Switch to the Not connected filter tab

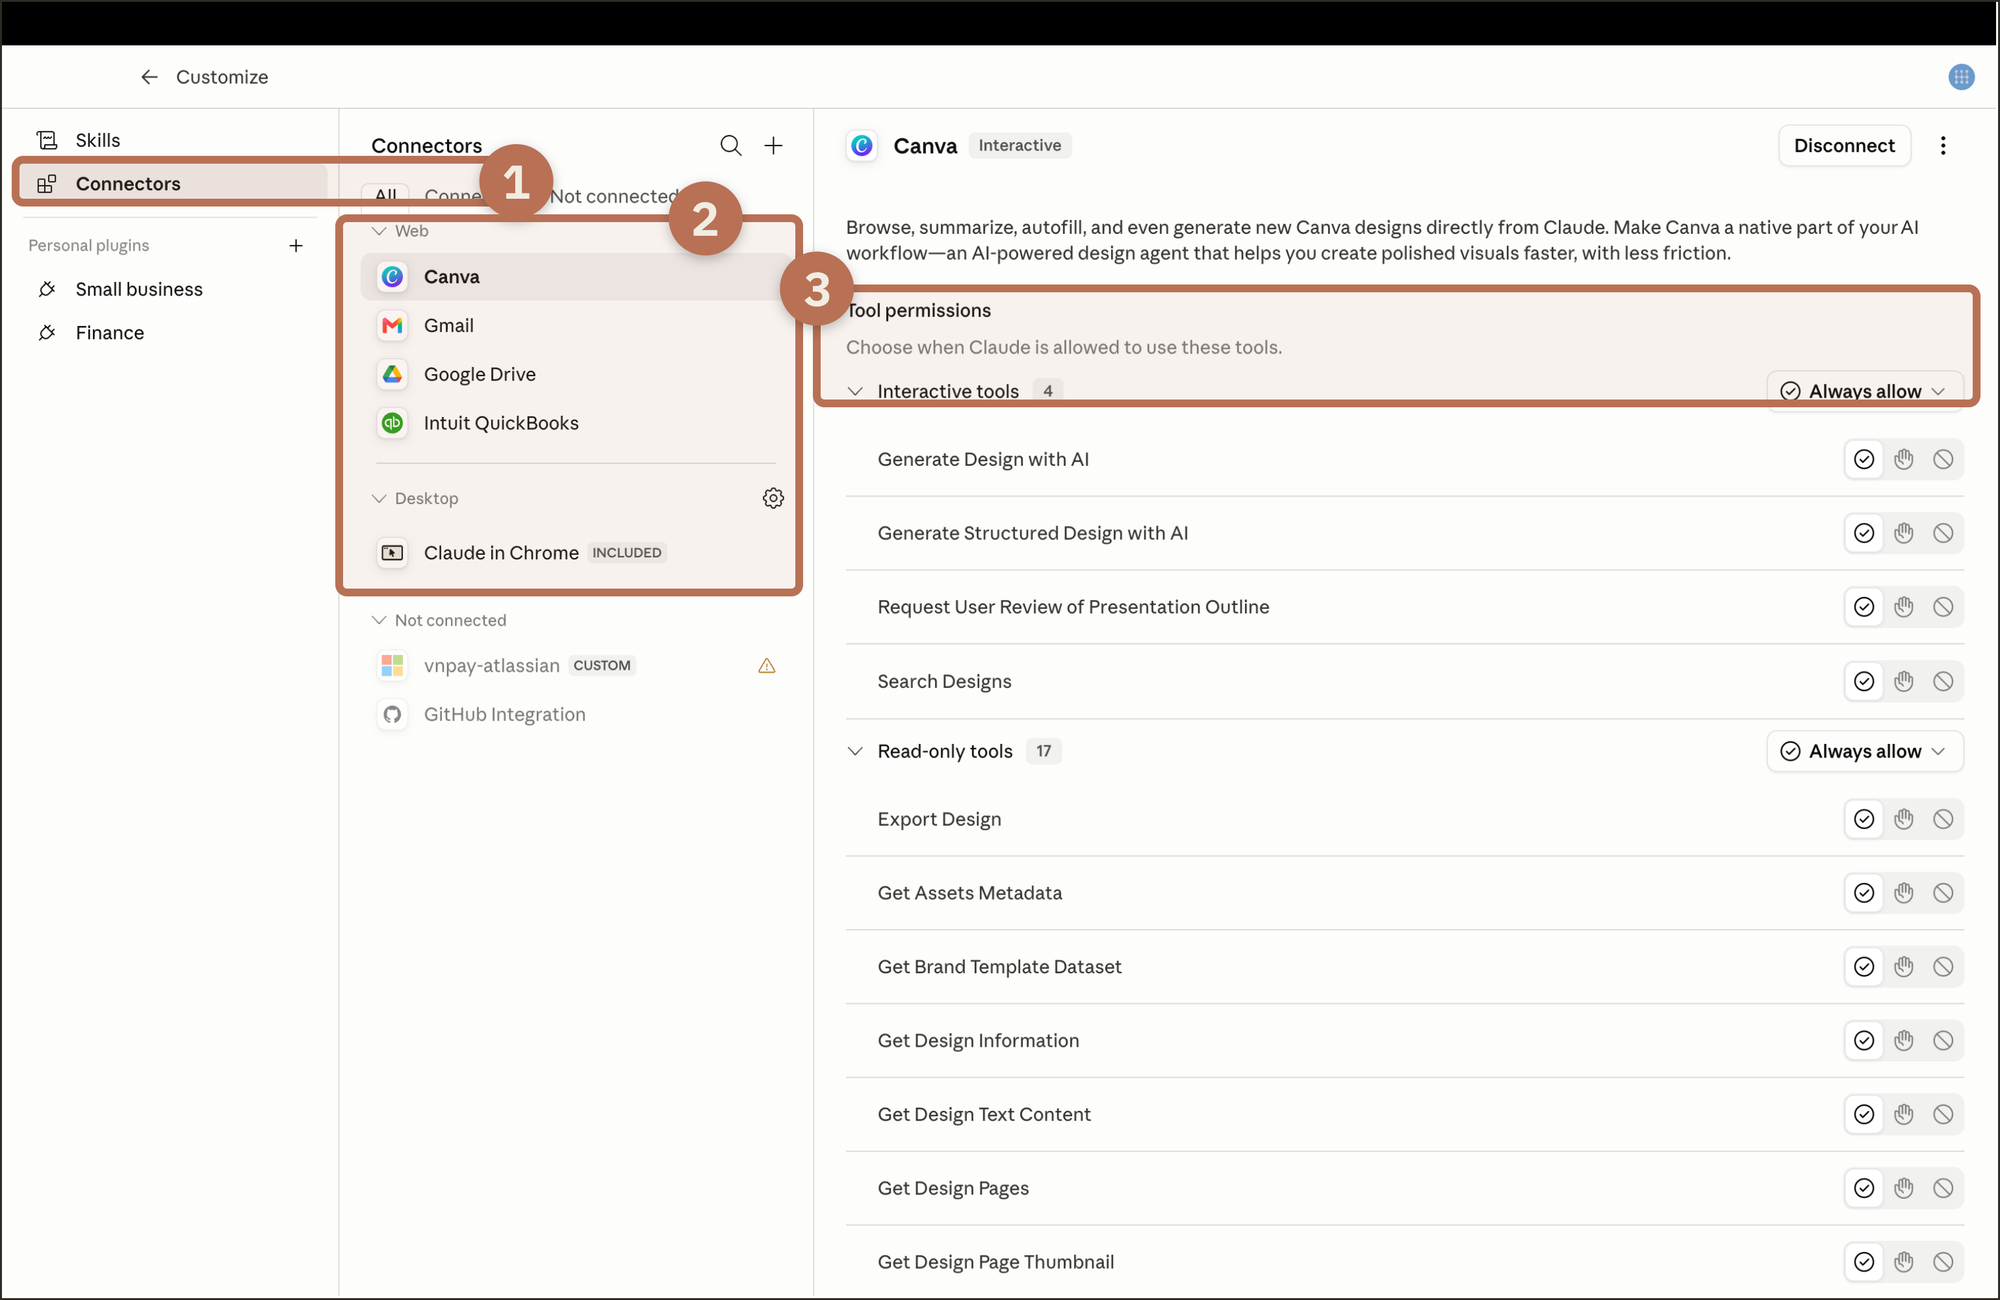[x=614, y=196]
